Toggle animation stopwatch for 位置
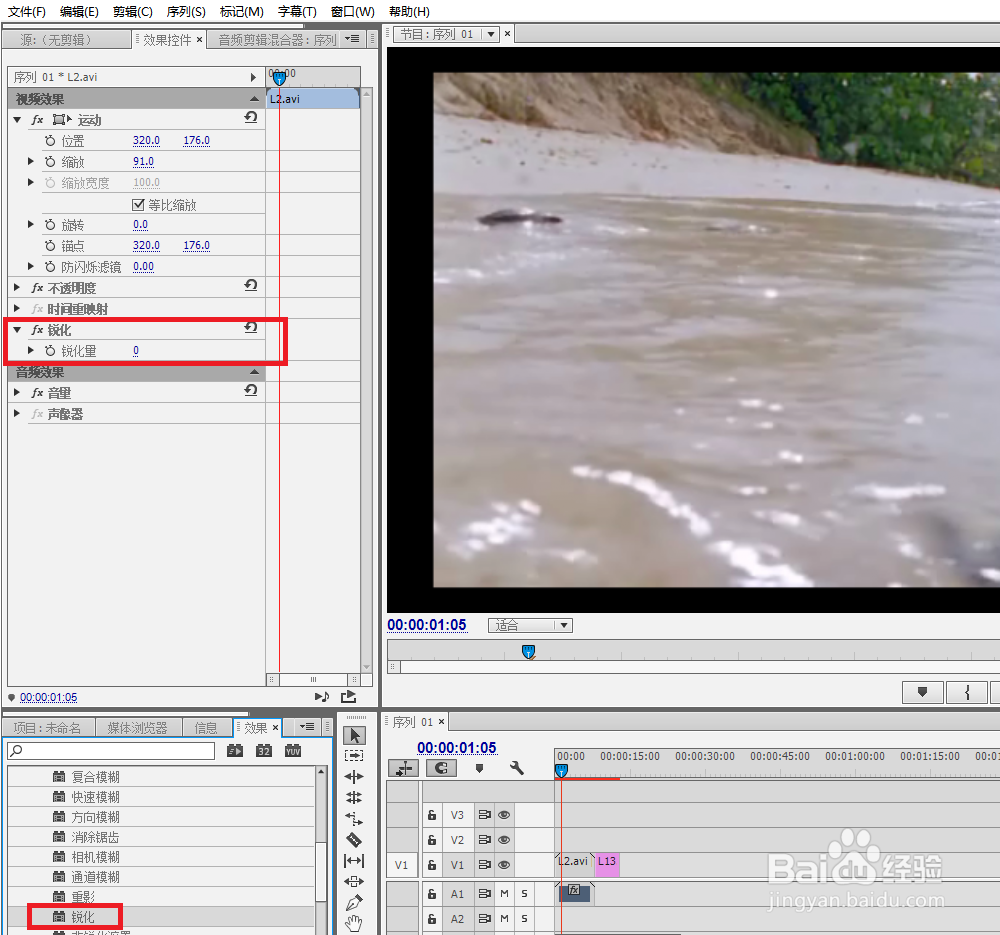The width and height of the screenshot is (1000, 935). pyautogui.click(x=50, y=140)
